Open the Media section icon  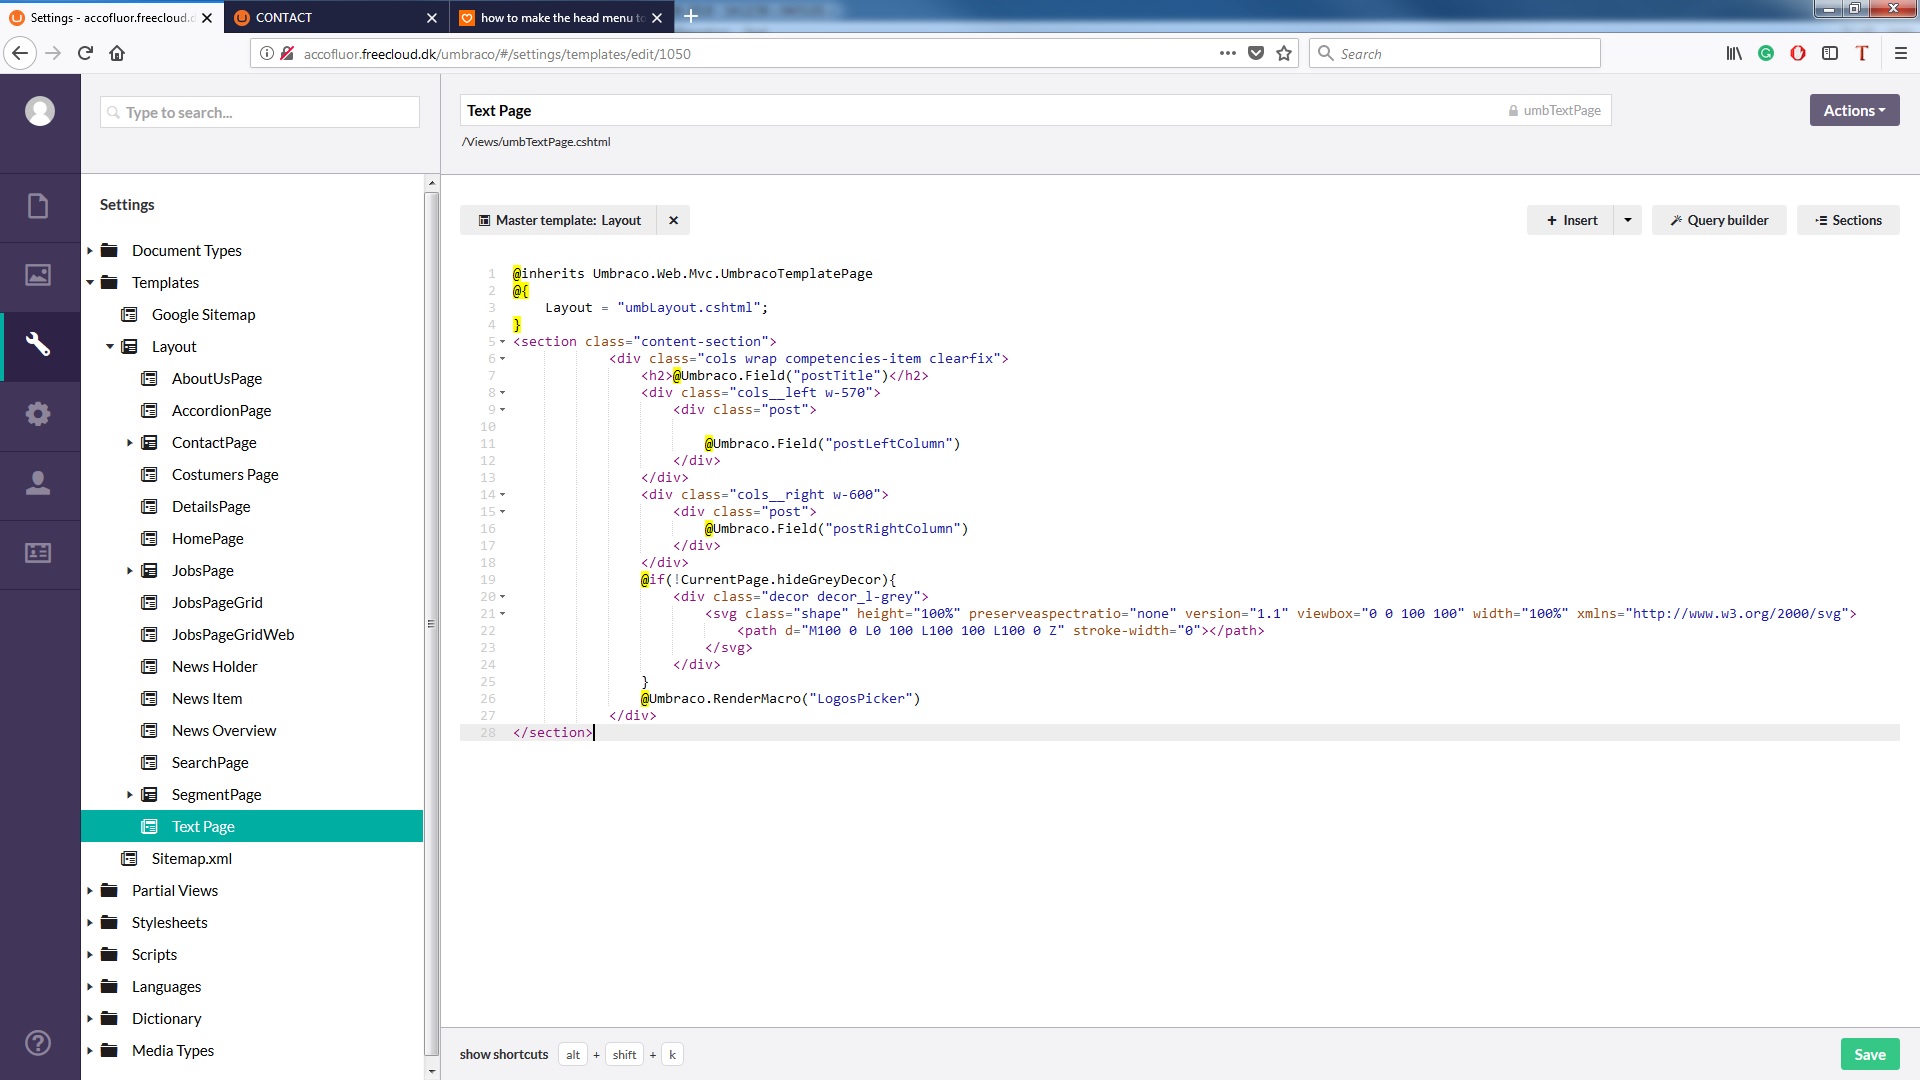point(38,275)
